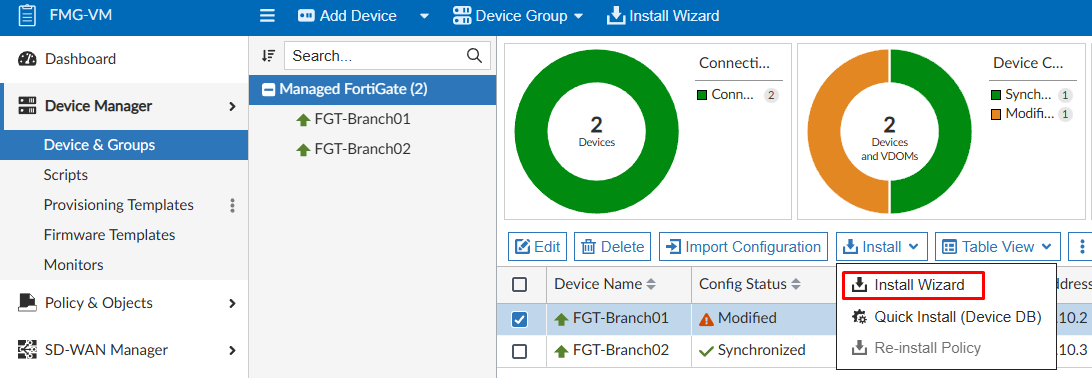Viewport: 1092px width, 378px height.
Task: Click the FMG-VM clipboard logo icon
Action: coord(27,15)
